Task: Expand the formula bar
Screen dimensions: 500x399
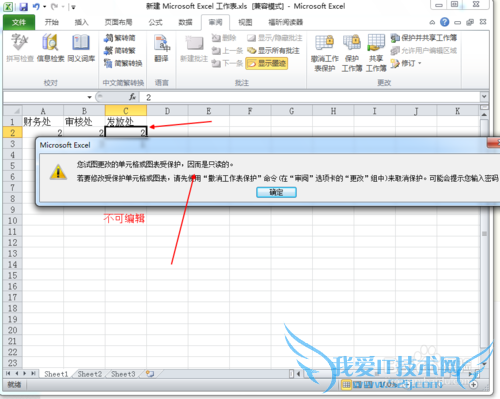Action: tap(484, 97)
